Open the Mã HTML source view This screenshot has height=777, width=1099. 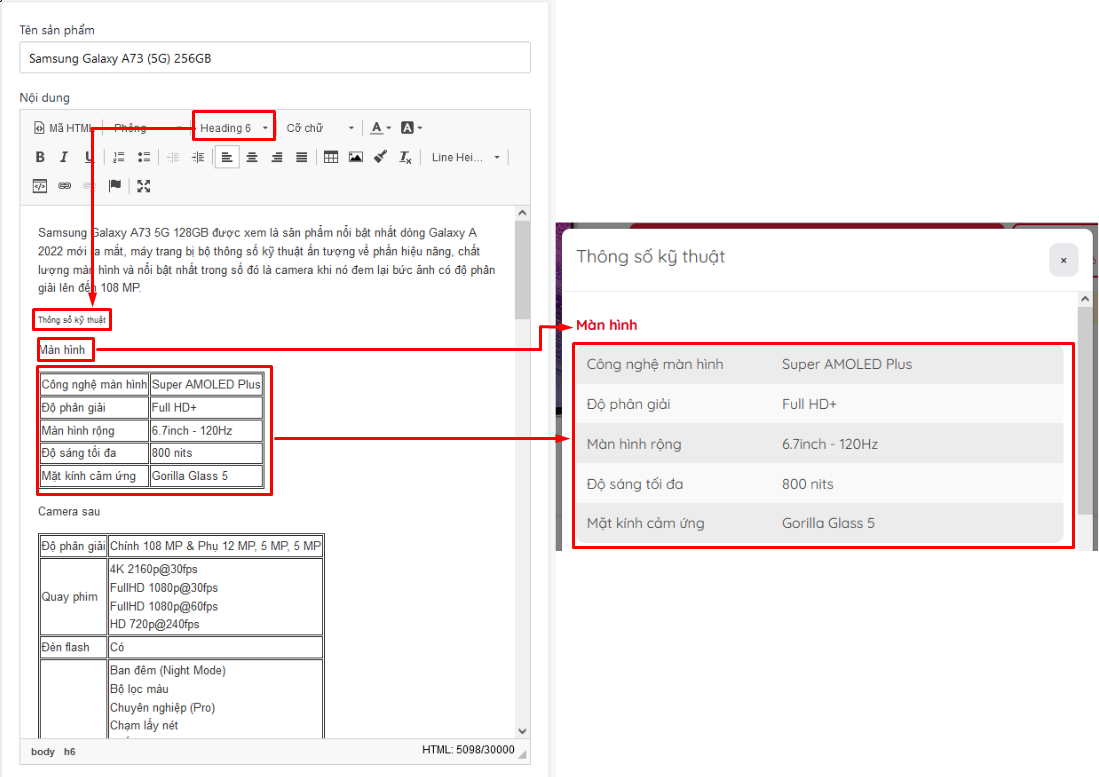[62, 128]
